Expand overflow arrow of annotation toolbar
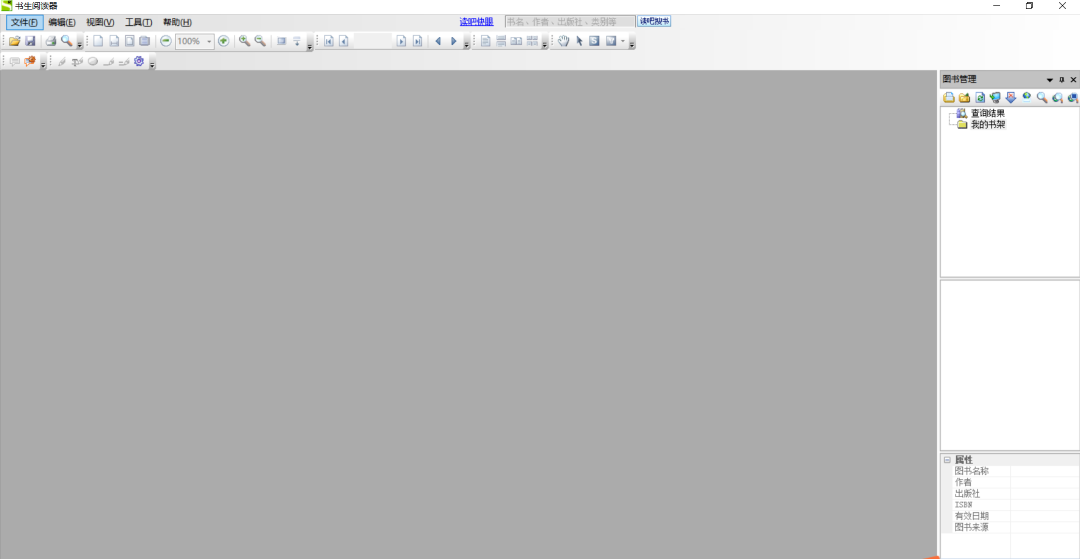The image size is (1080, 559). pyautogui.click(x=152, y=65)
